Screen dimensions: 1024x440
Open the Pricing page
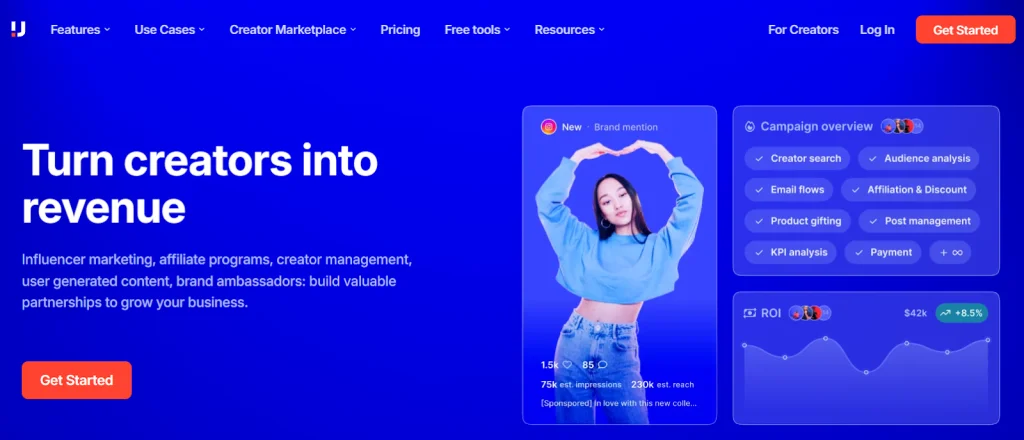pos(400,30)
